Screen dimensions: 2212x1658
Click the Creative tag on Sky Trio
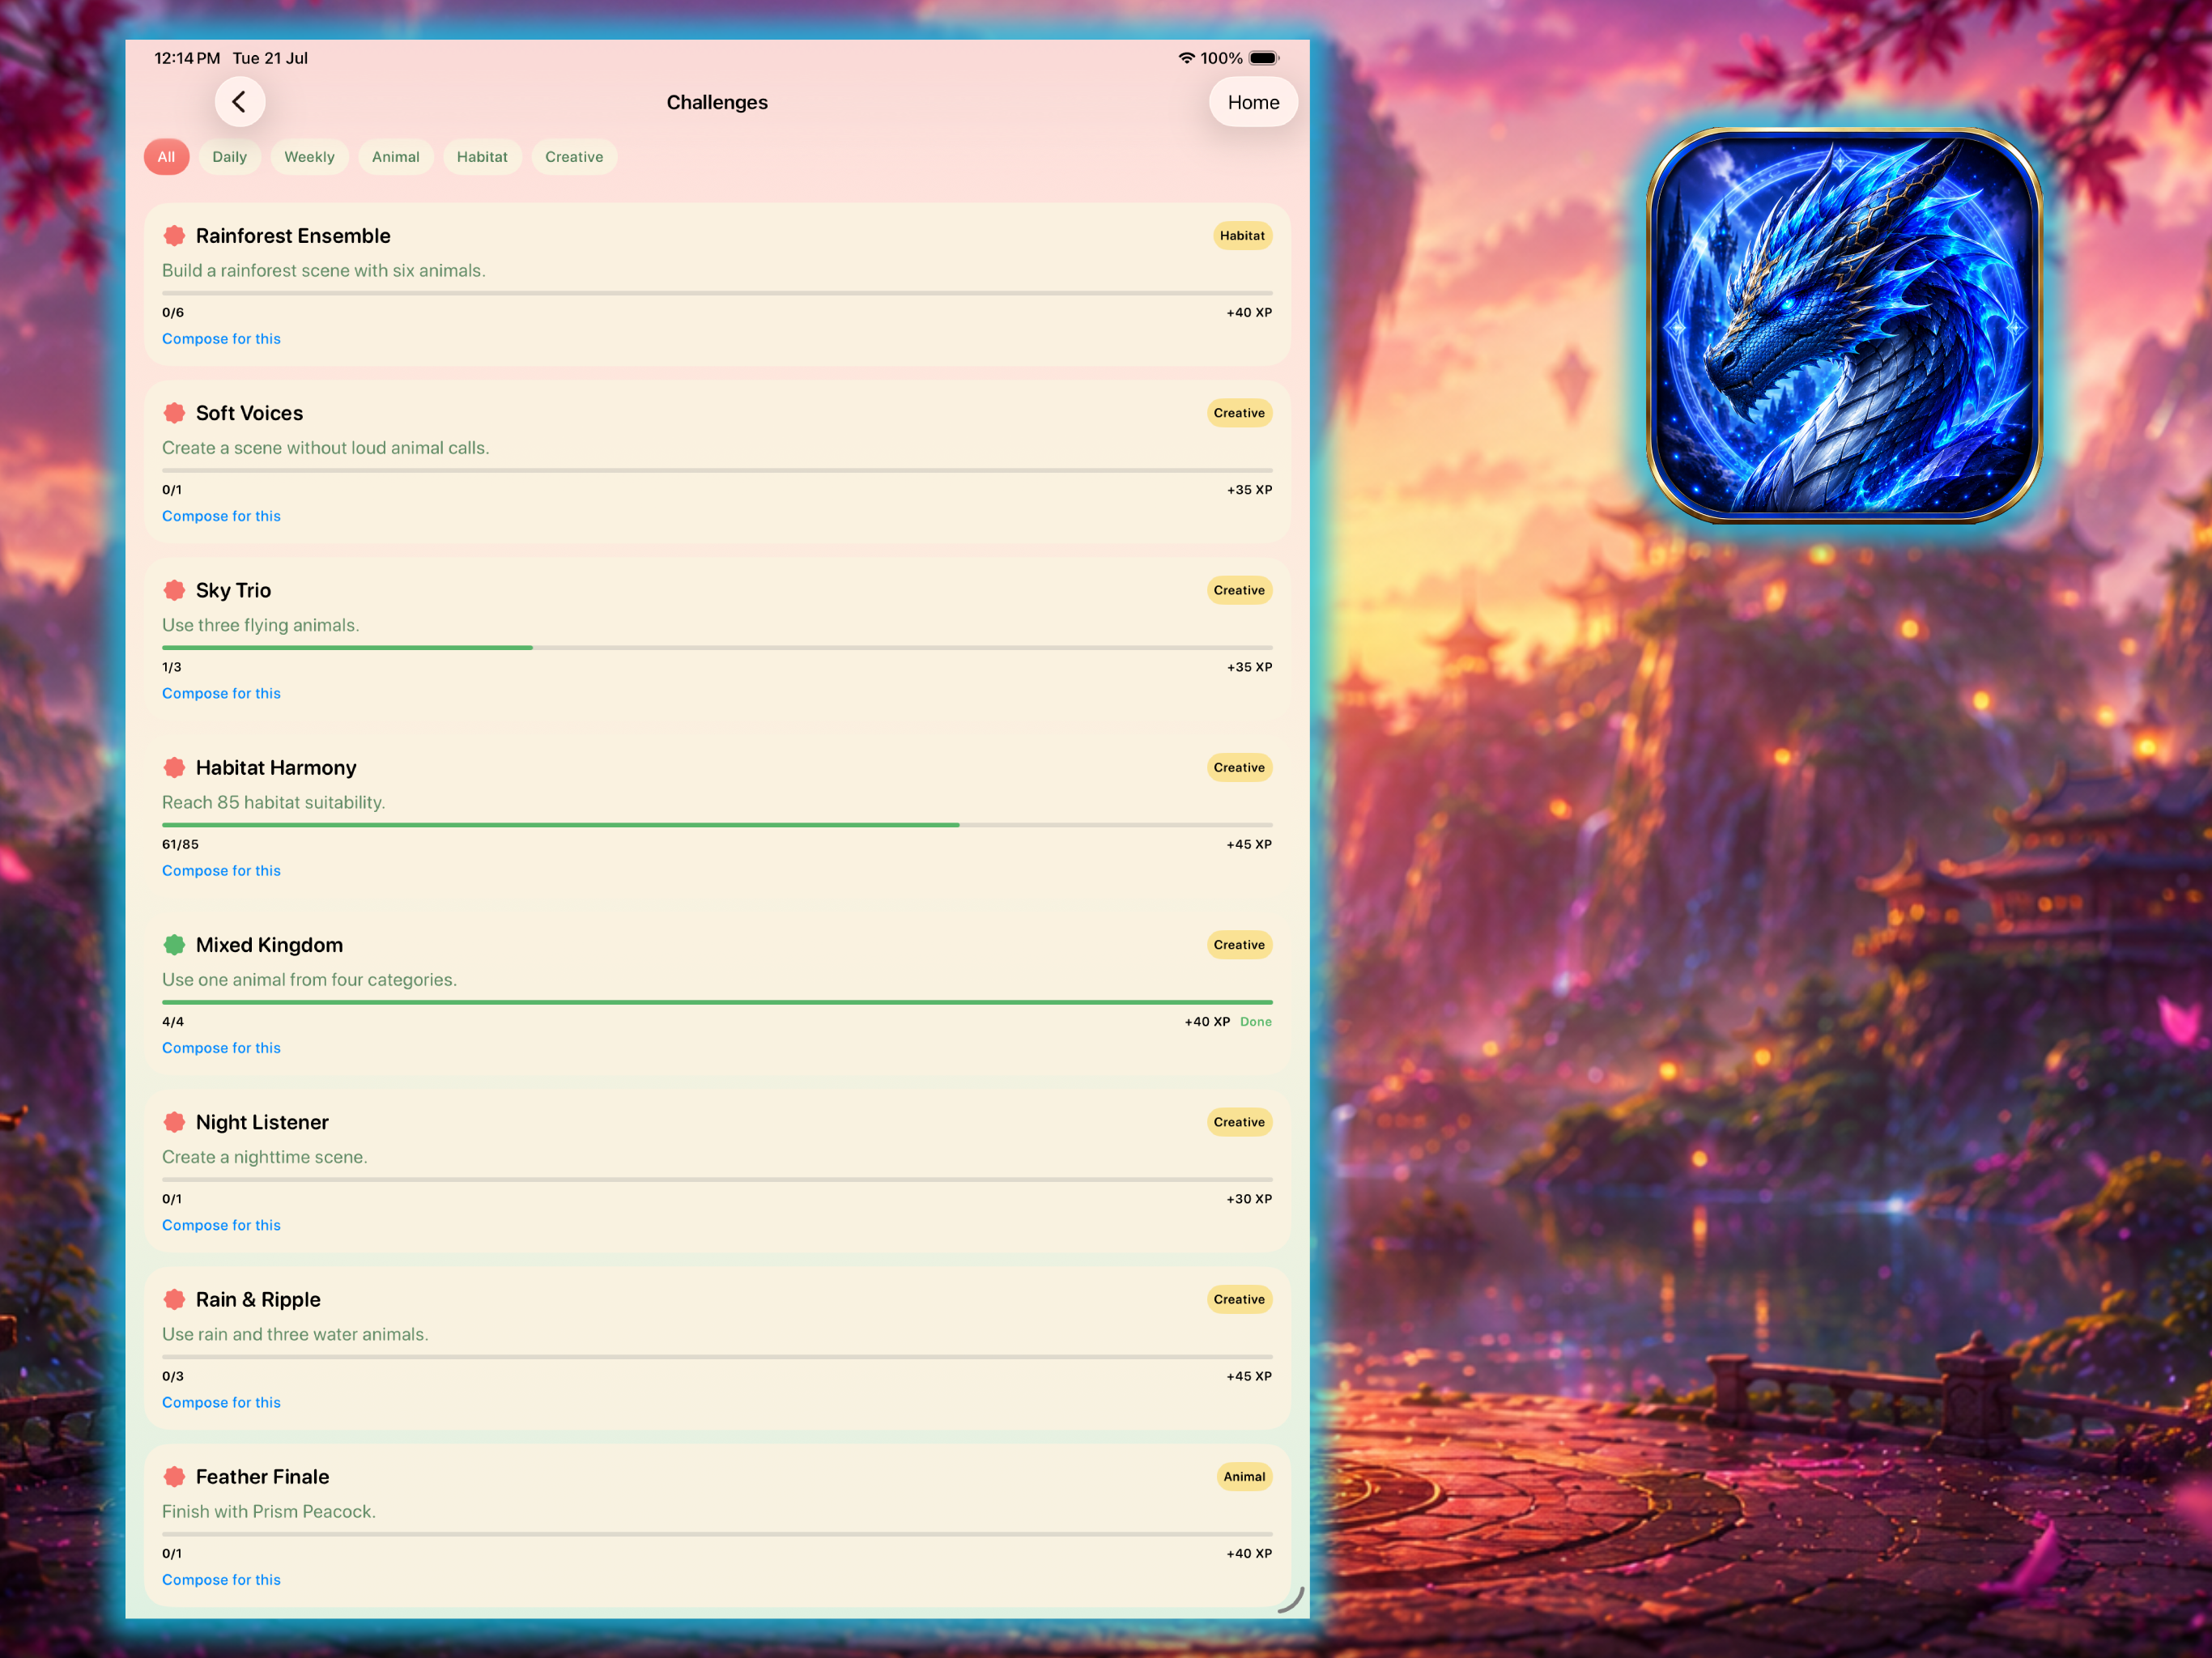(1239, 590)
